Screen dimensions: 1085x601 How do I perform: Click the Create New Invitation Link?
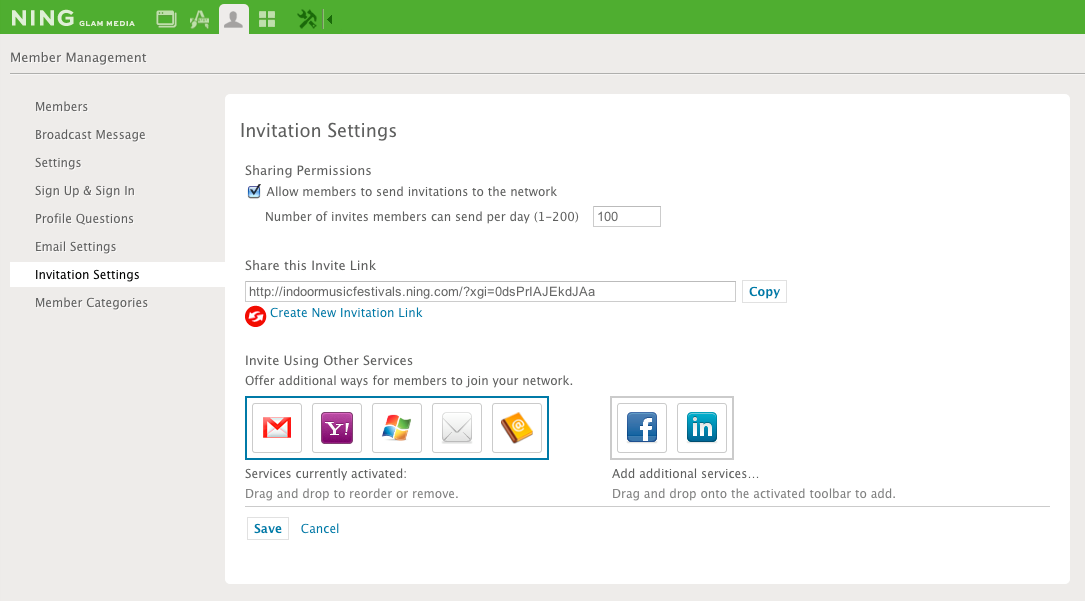pos(346,313)
